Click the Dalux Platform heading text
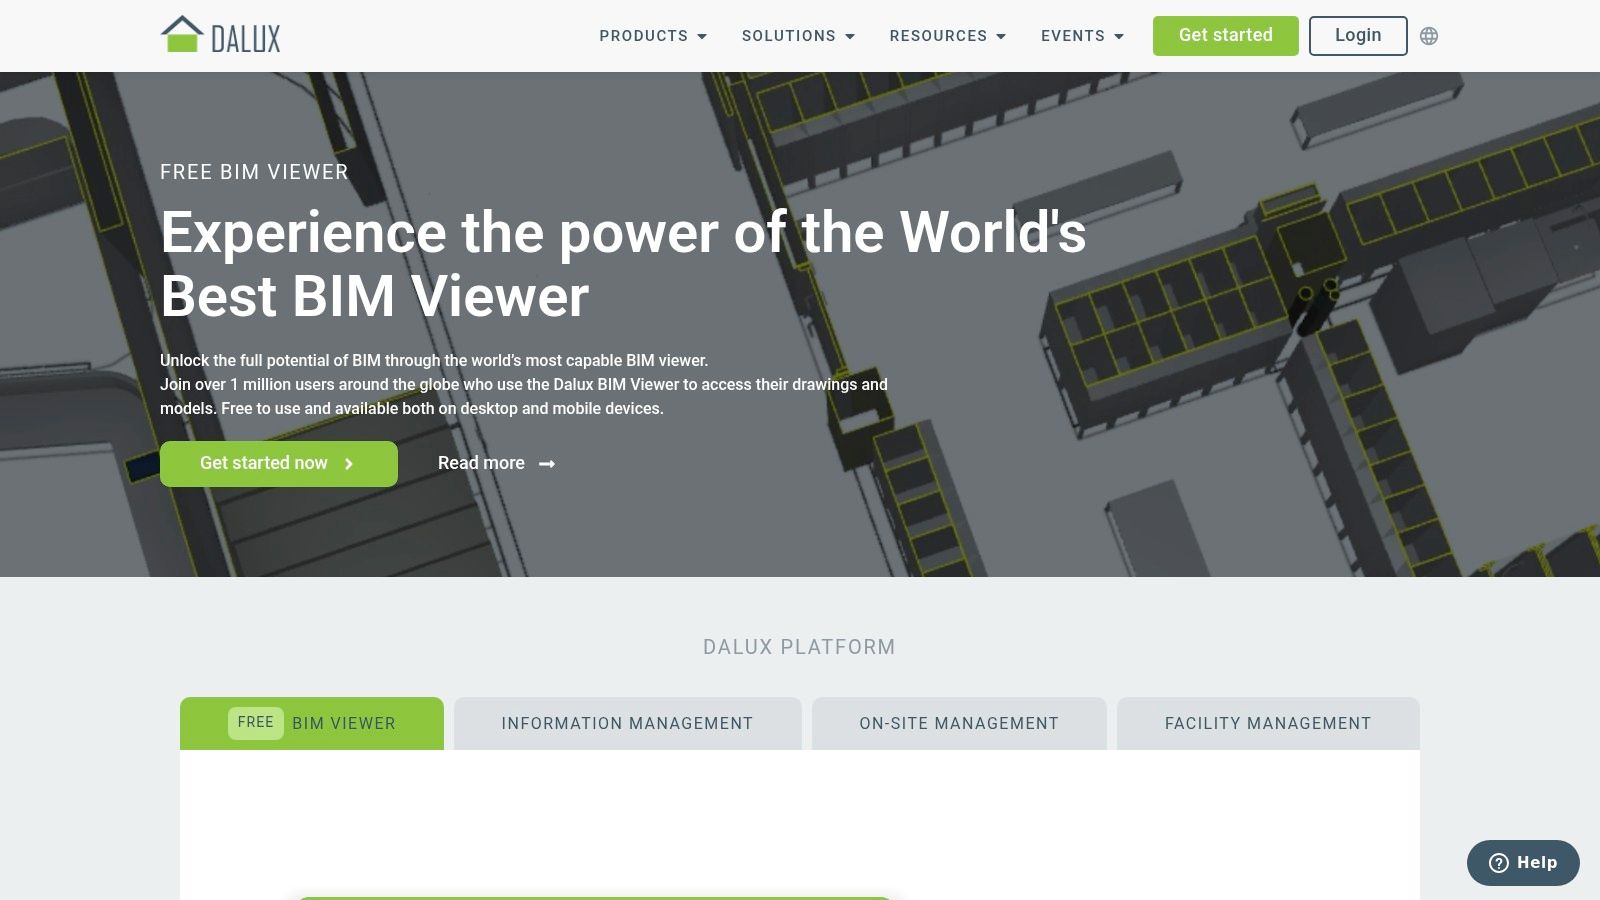The image size is (1600, 900). click(799, 647)
